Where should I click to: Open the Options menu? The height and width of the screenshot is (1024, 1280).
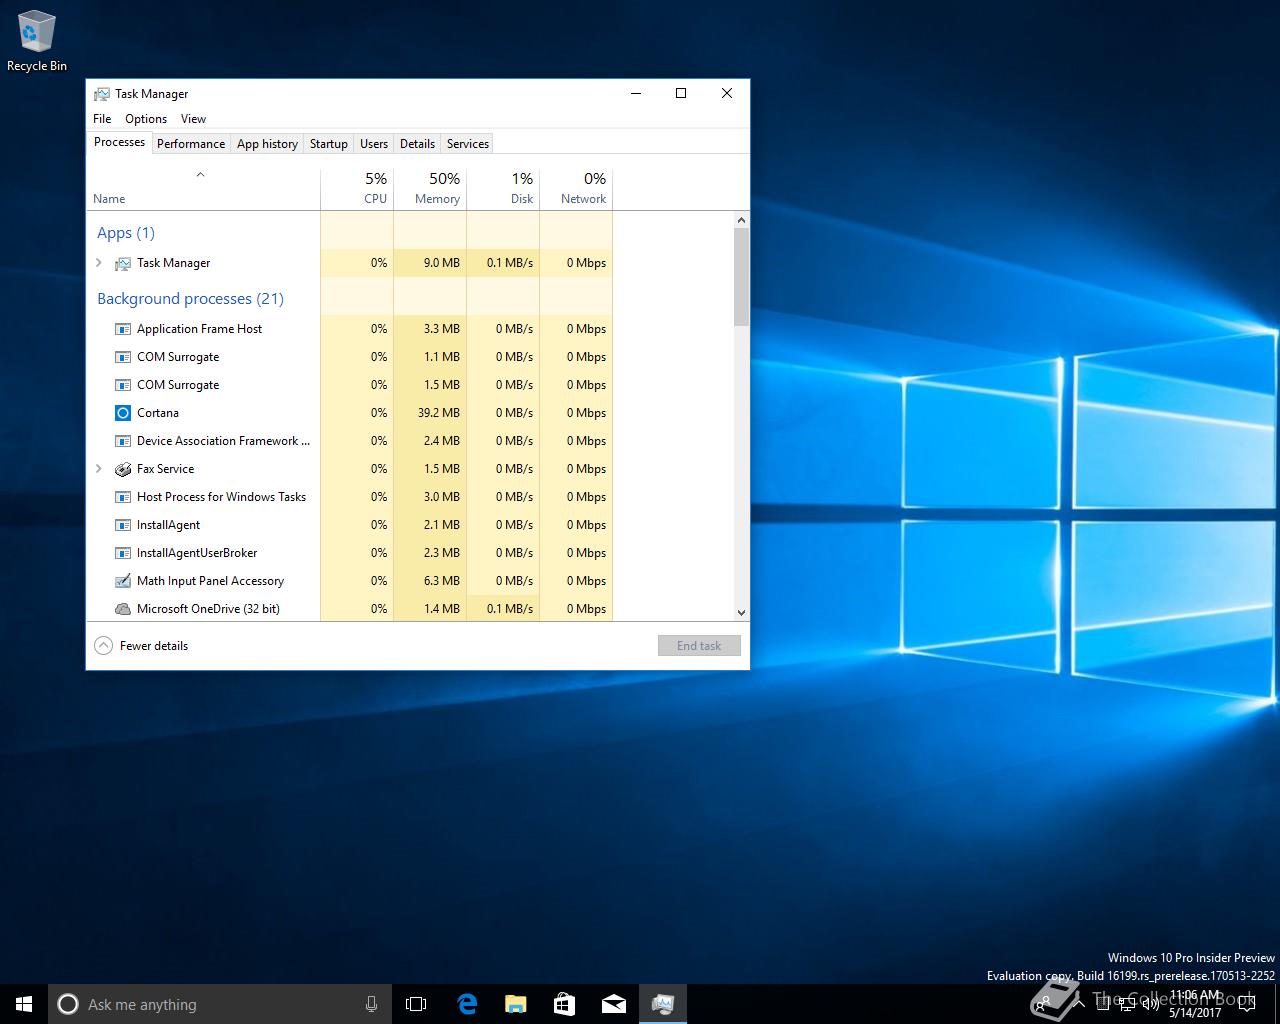[146, 119]
